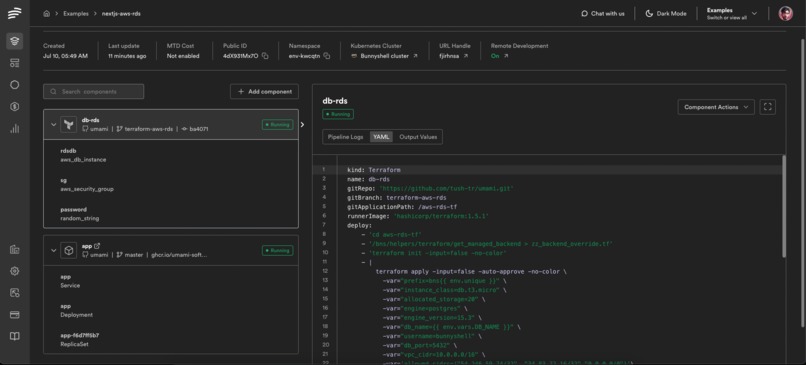Open the organization buildings icon in sidebar
806x365 pixels.
[x=14, y=250]
